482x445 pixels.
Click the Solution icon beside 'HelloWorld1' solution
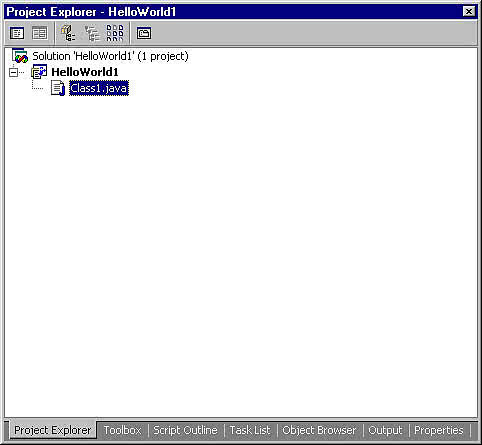point(20,56)
